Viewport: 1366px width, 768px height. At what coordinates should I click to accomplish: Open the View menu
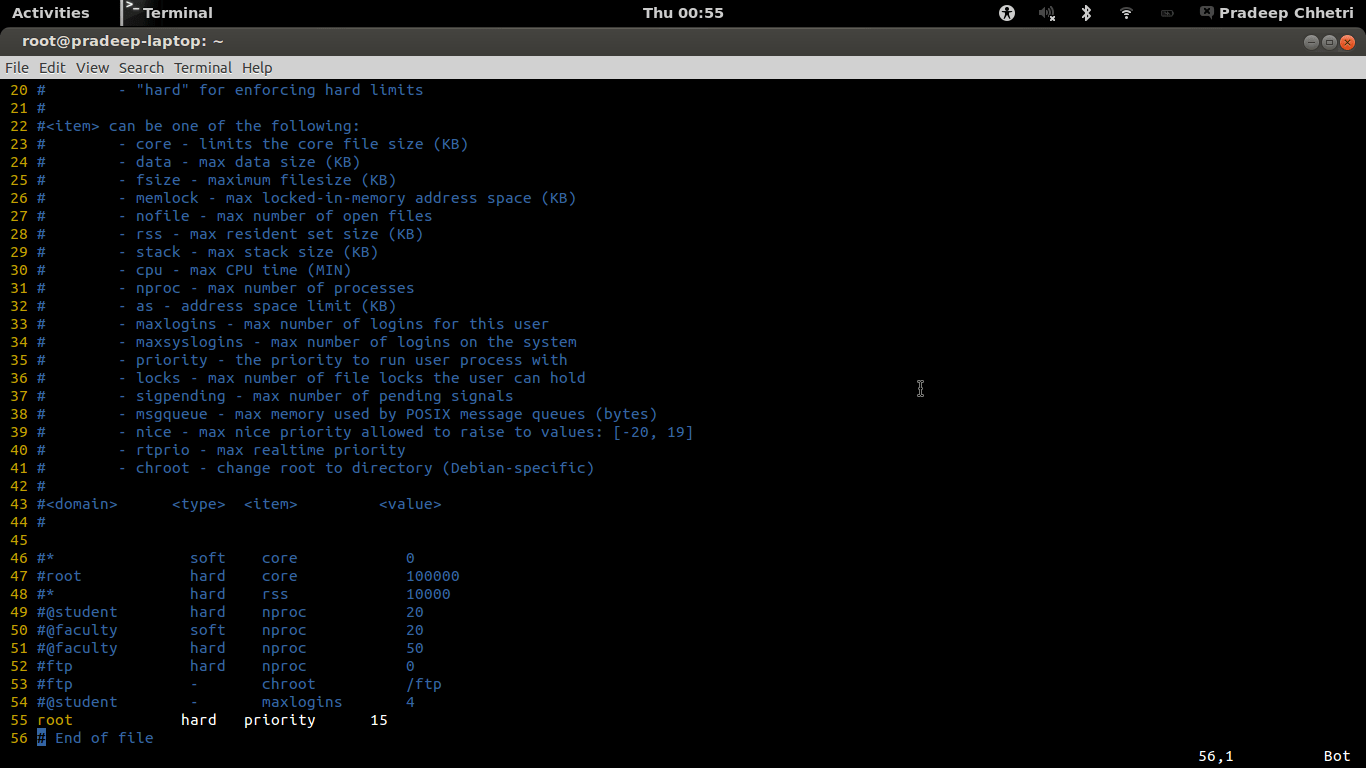pos(92,68)
